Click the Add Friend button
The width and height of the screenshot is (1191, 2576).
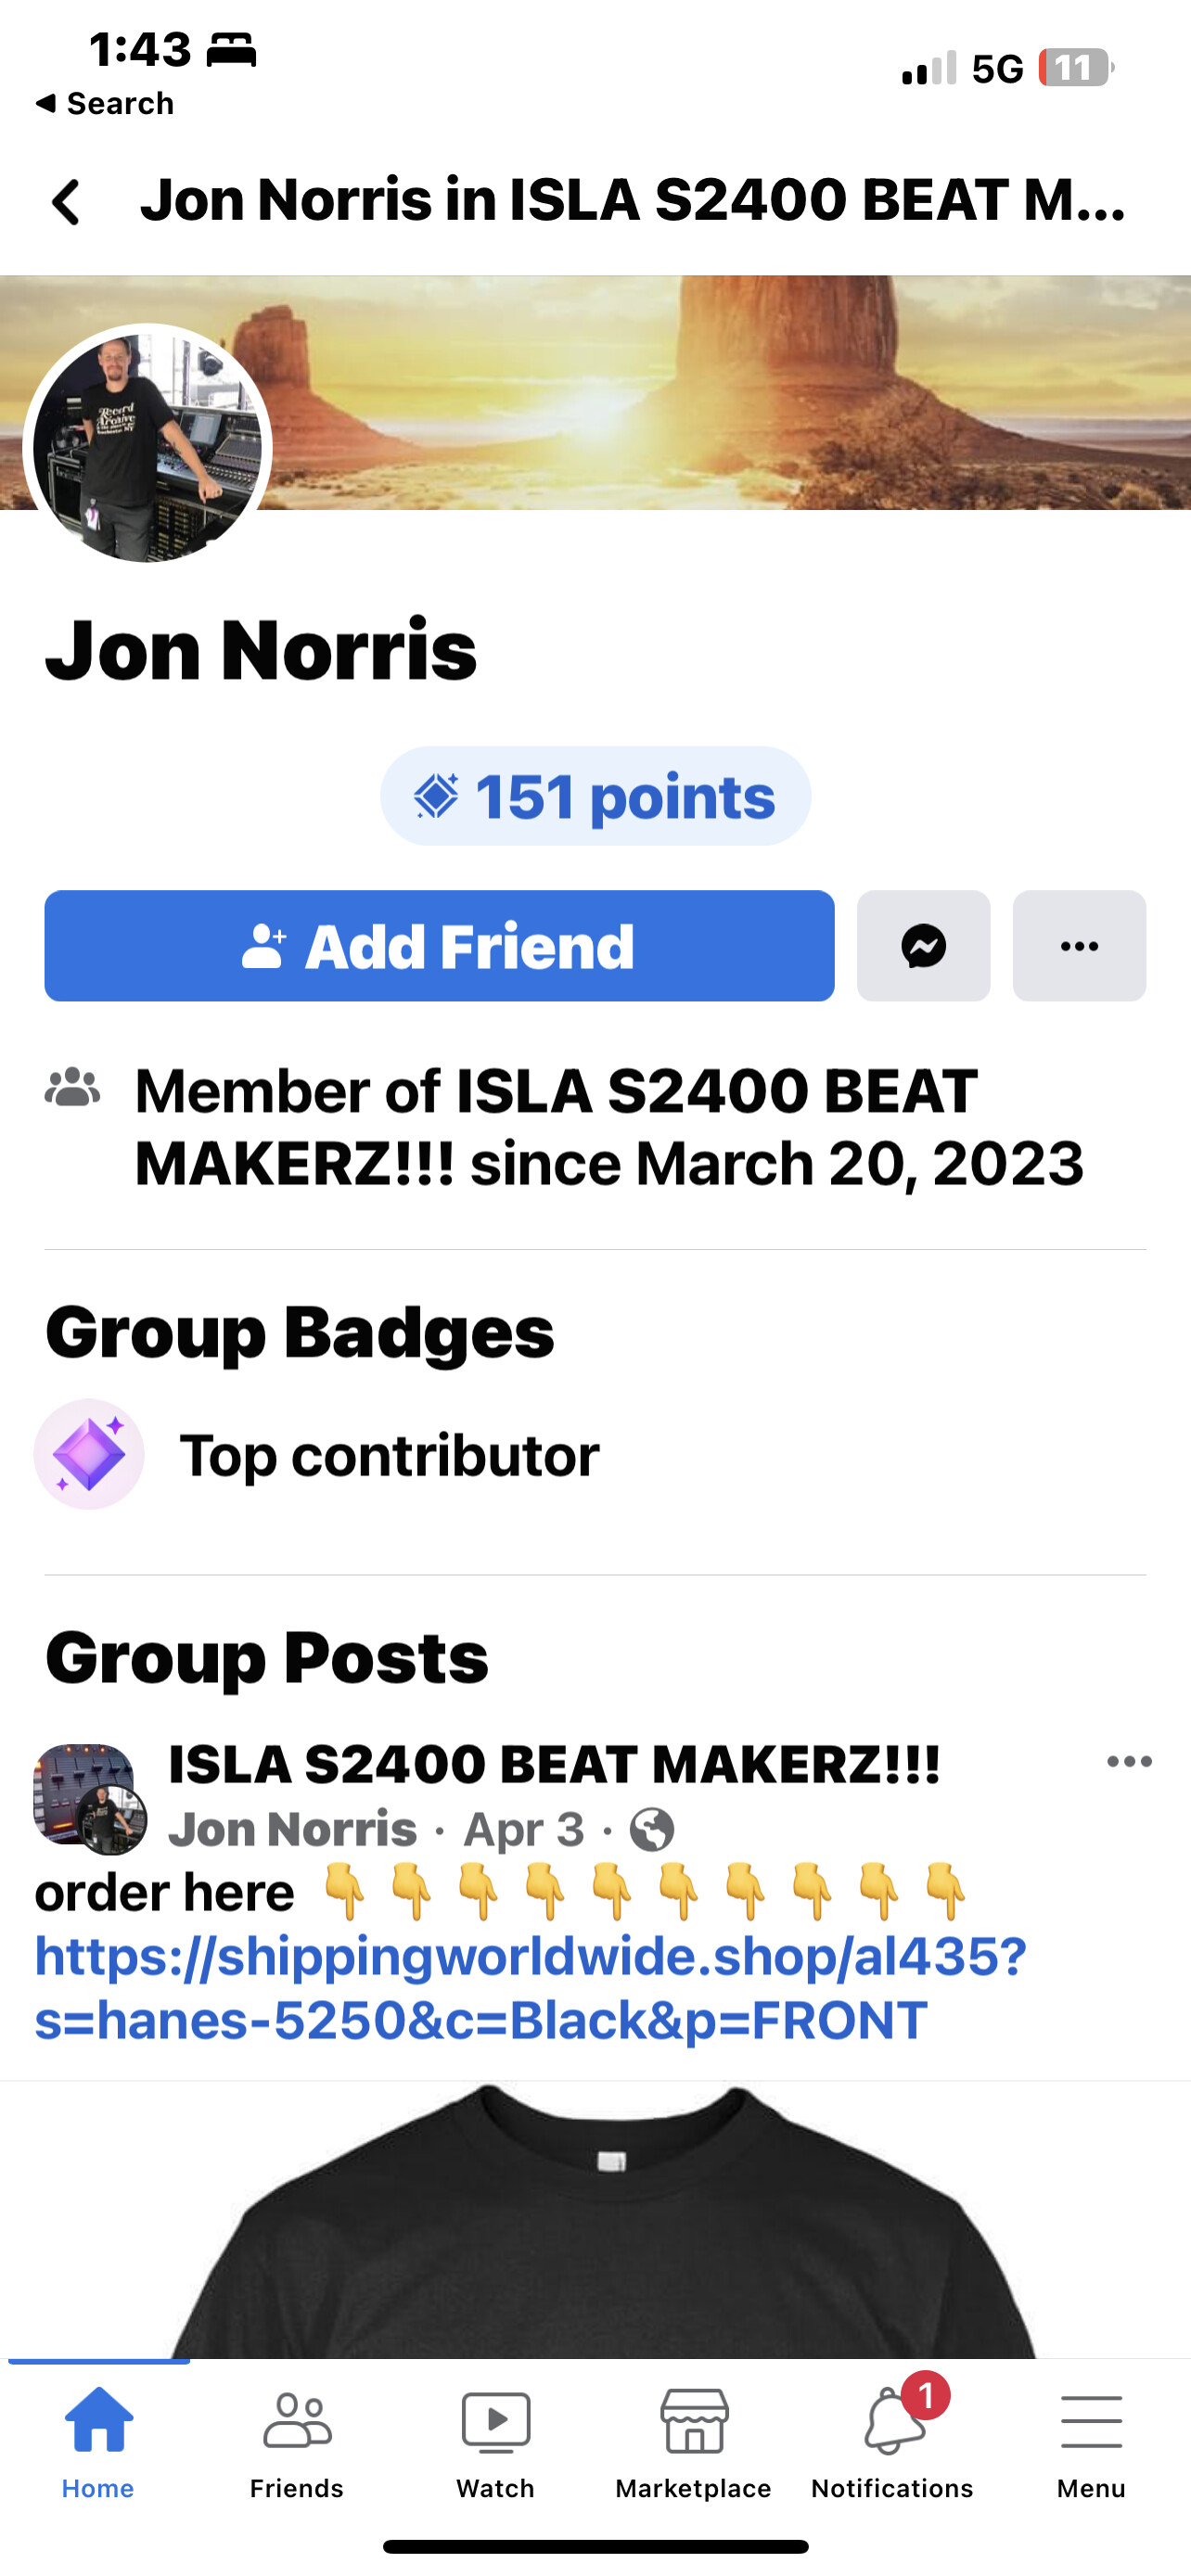[439, 946]
